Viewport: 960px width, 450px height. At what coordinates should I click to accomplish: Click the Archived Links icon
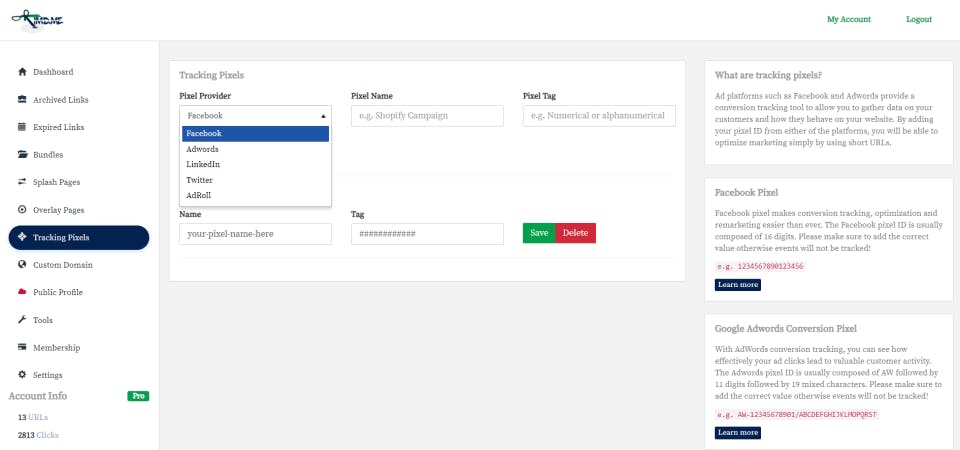(22, 100)
